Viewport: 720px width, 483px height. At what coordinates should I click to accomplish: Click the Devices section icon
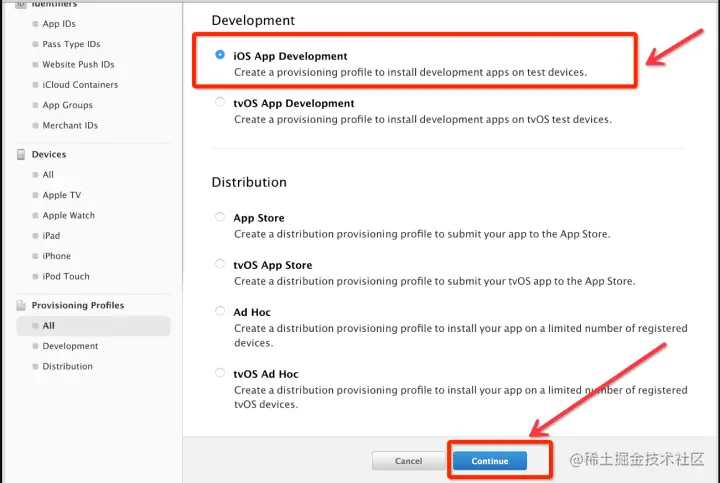[21, 154]
